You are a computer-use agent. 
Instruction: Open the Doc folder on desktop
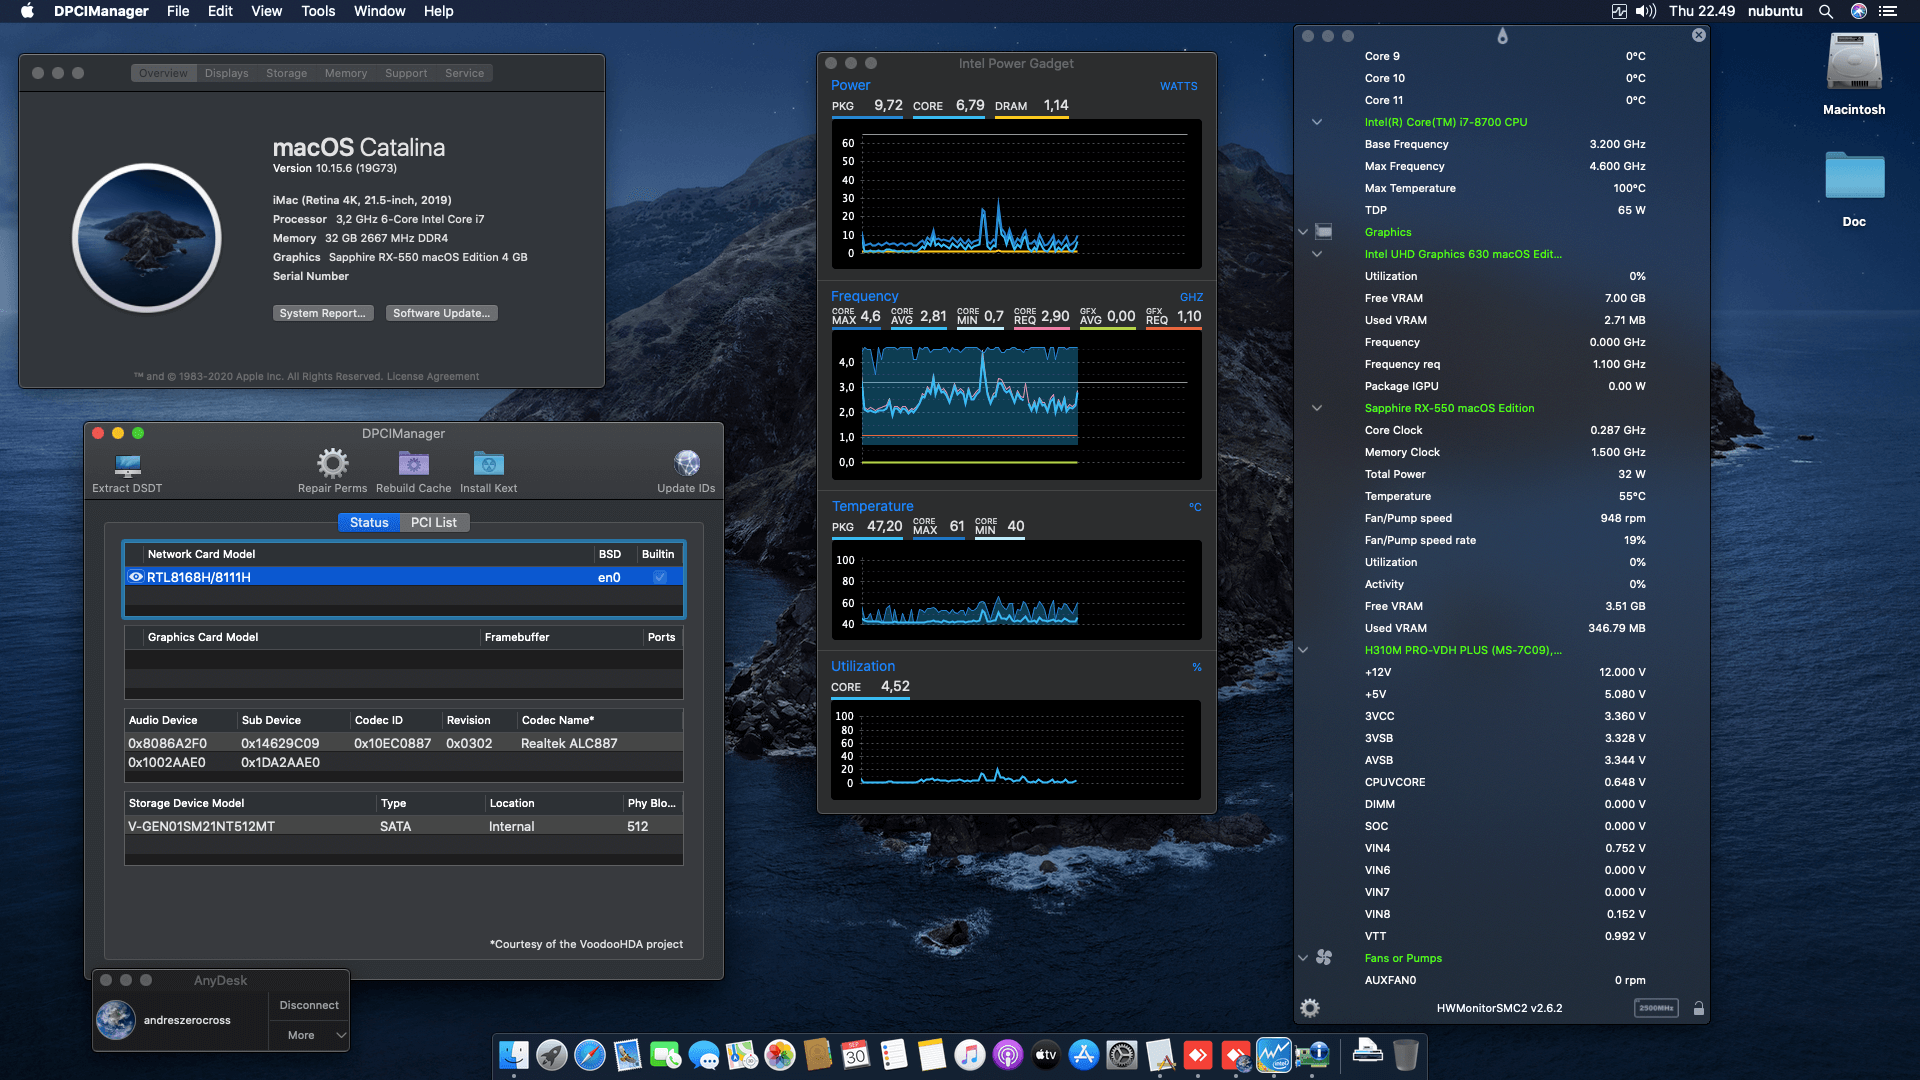[1854, 189]
